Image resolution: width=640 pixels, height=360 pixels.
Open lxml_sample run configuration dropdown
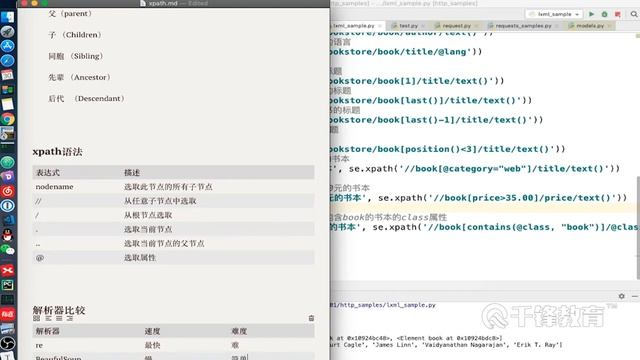[x=553, y=14]
